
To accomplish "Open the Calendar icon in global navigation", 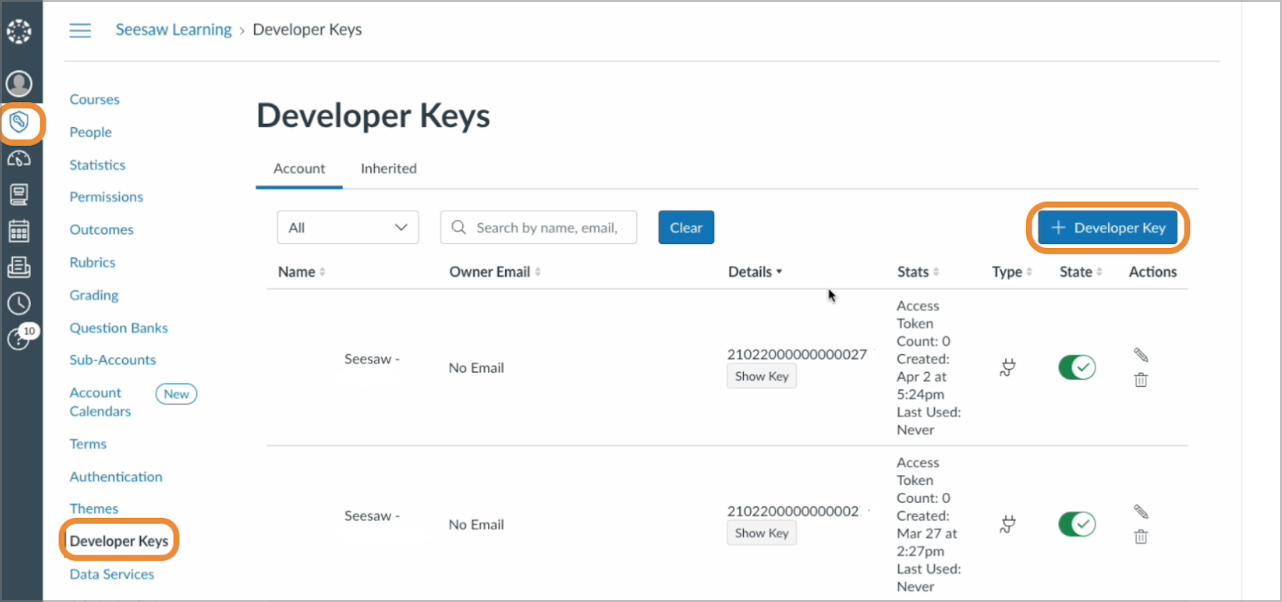I will point(19,231).
